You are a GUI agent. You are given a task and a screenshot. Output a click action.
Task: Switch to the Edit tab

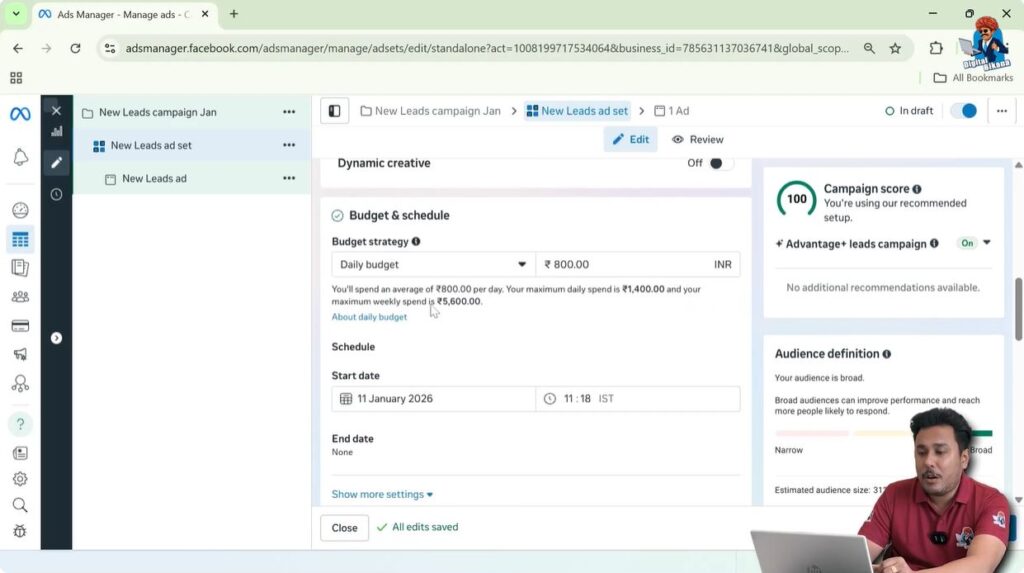click(630, 139)
